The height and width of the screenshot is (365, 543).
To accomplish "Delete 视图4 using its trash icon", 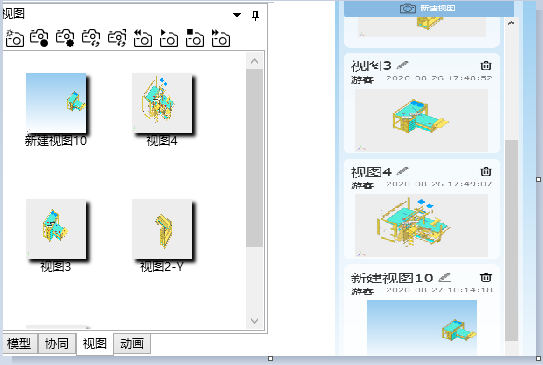I will pyautogui.click(x=486, y=171).
